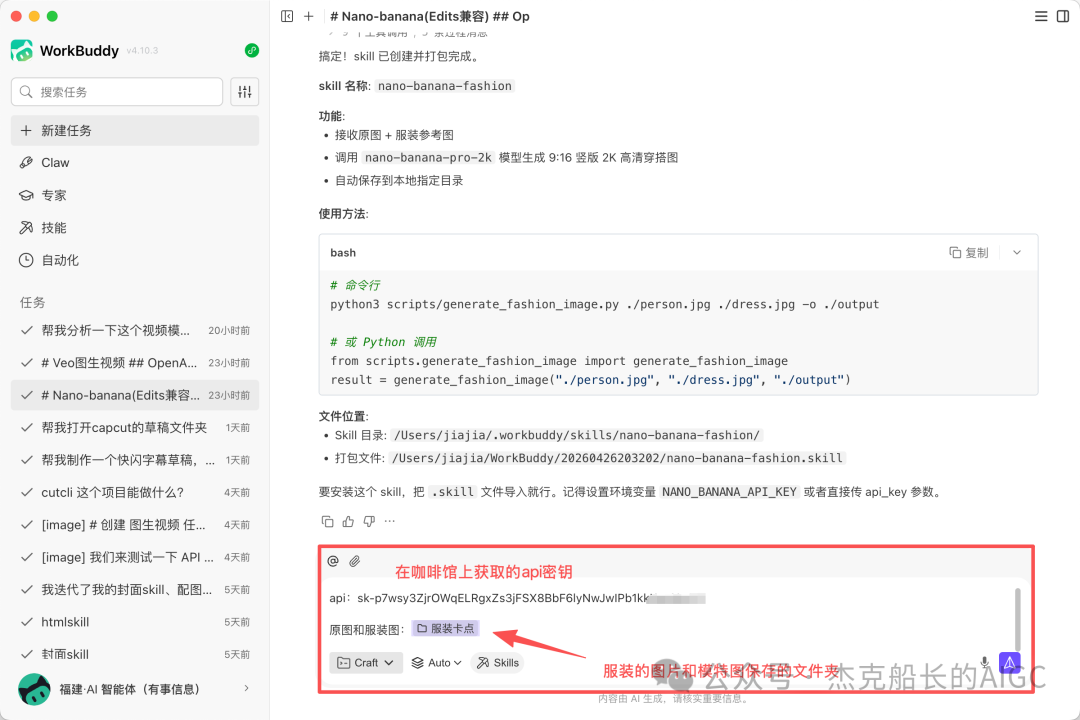Click the @ mention icon in input box

pyautogui.click(x=333, y=561)
